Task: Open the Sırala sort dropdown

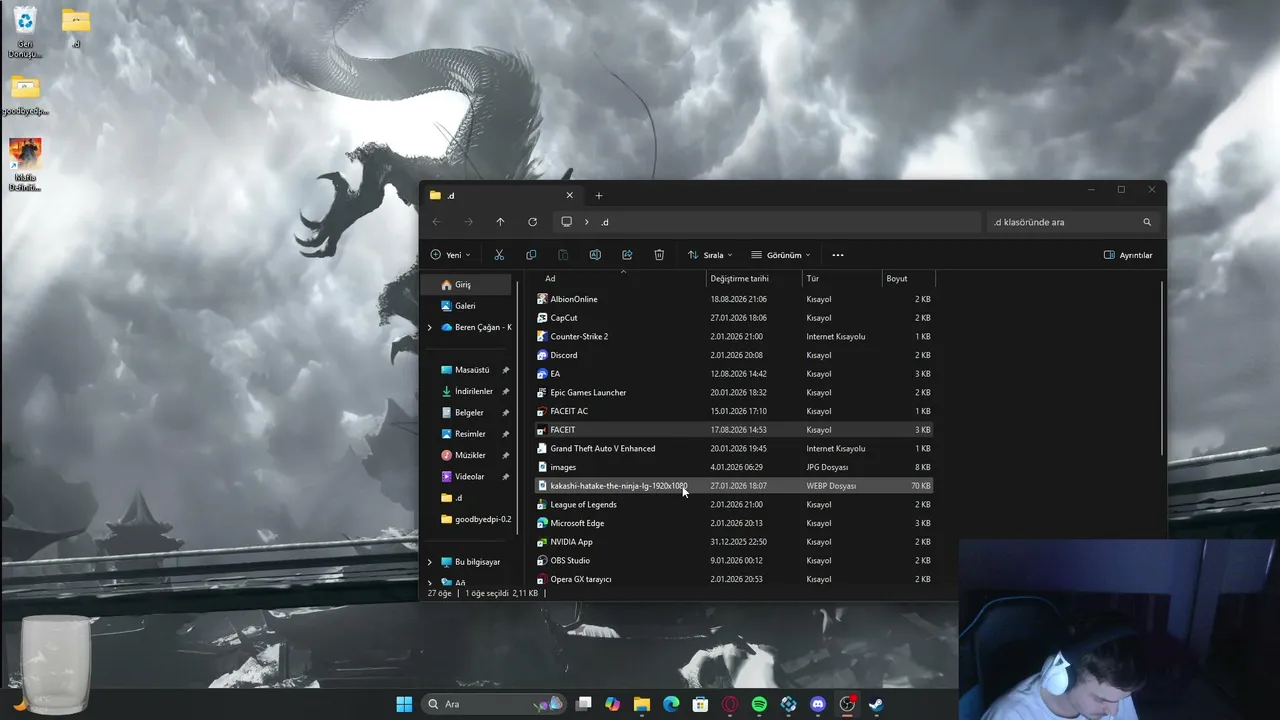Action: point(710,255)
